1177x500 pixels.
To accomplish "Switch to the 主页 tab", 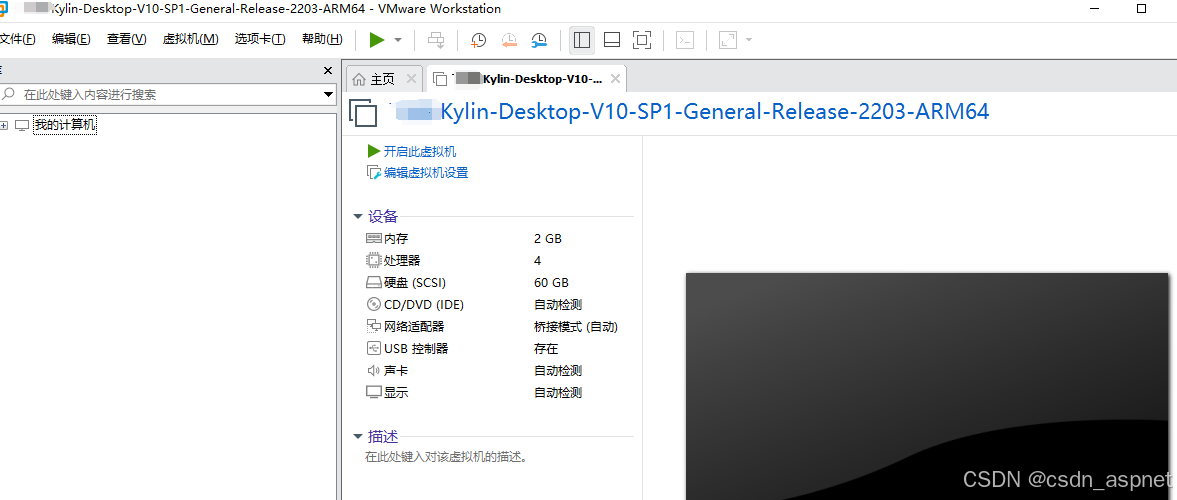I will pyautogui.click(x=383, y=79).
